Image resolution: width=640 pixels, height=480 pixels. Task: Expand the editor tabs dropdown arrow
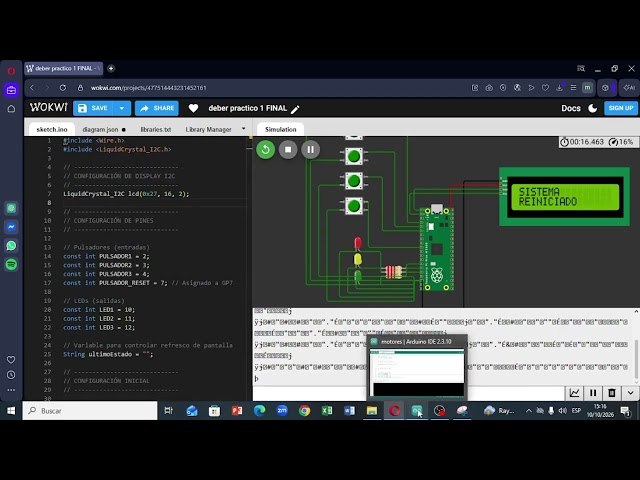[244, 129]
